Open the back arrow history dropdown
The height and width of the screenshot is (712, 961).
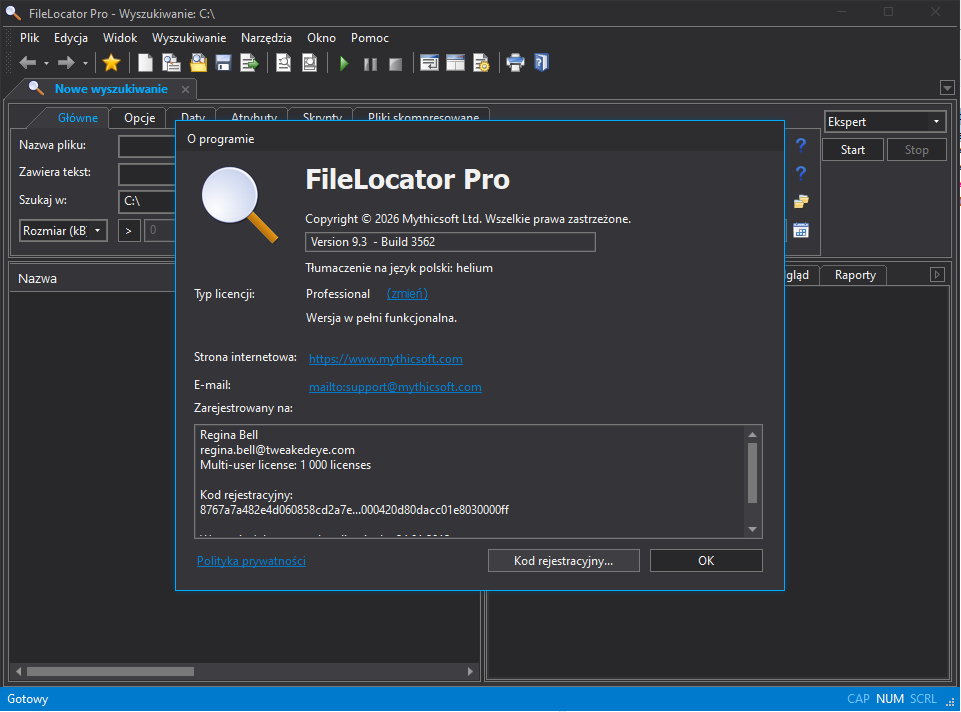[x=46, y=63]
